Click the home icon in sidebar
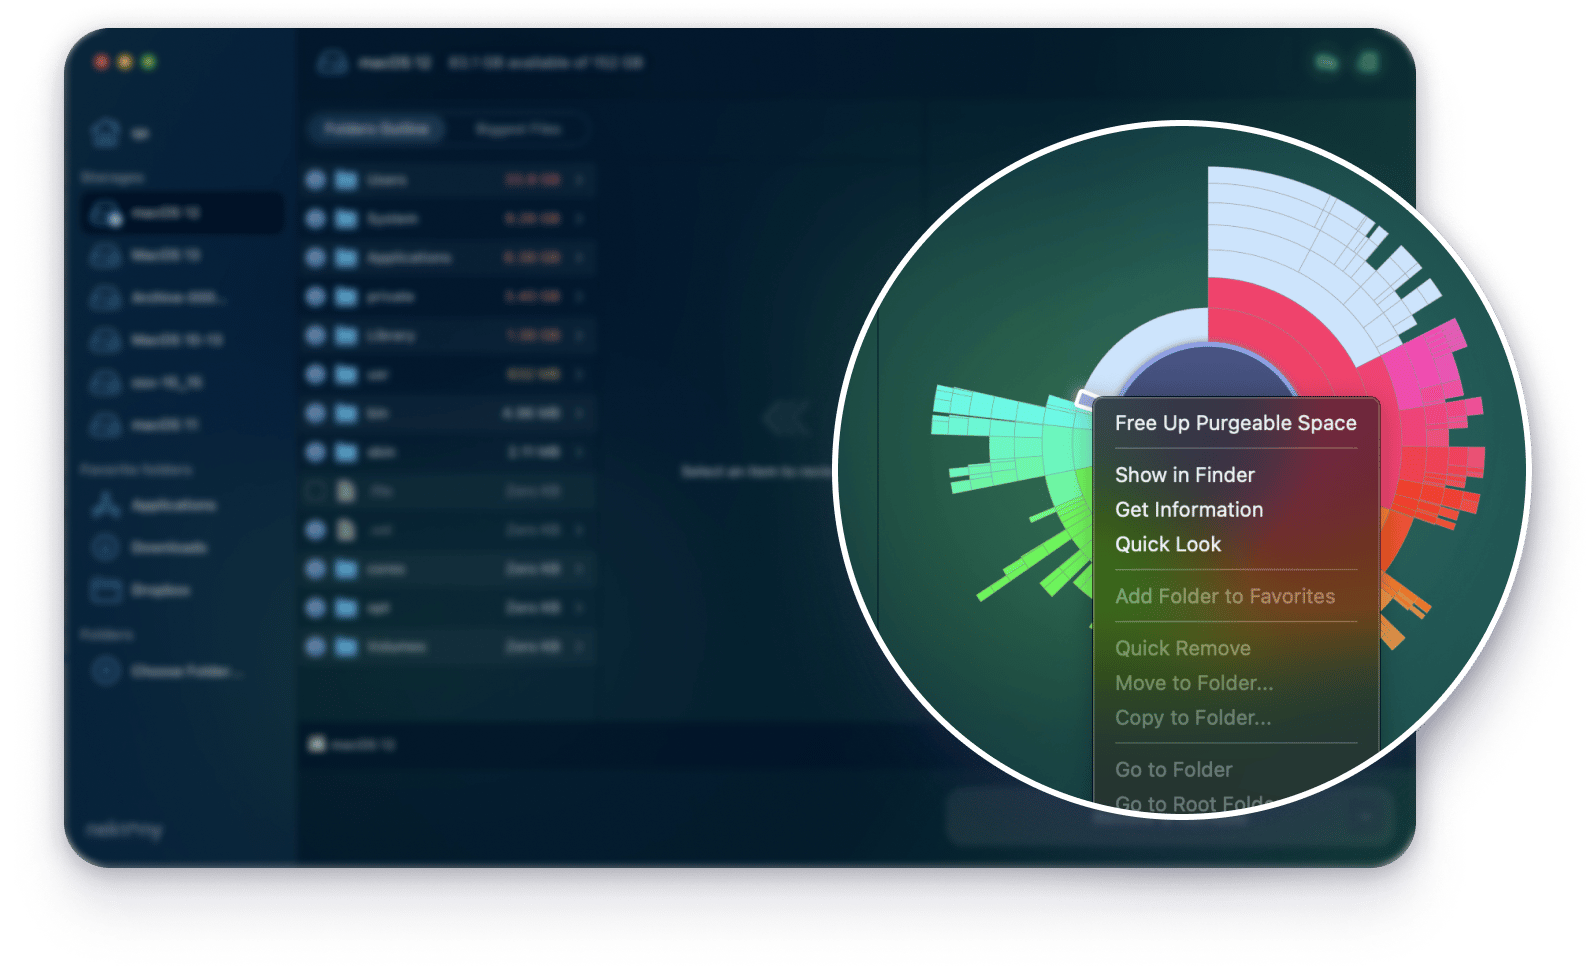Viewport: 1596px width, 978px height. [105, 131]
